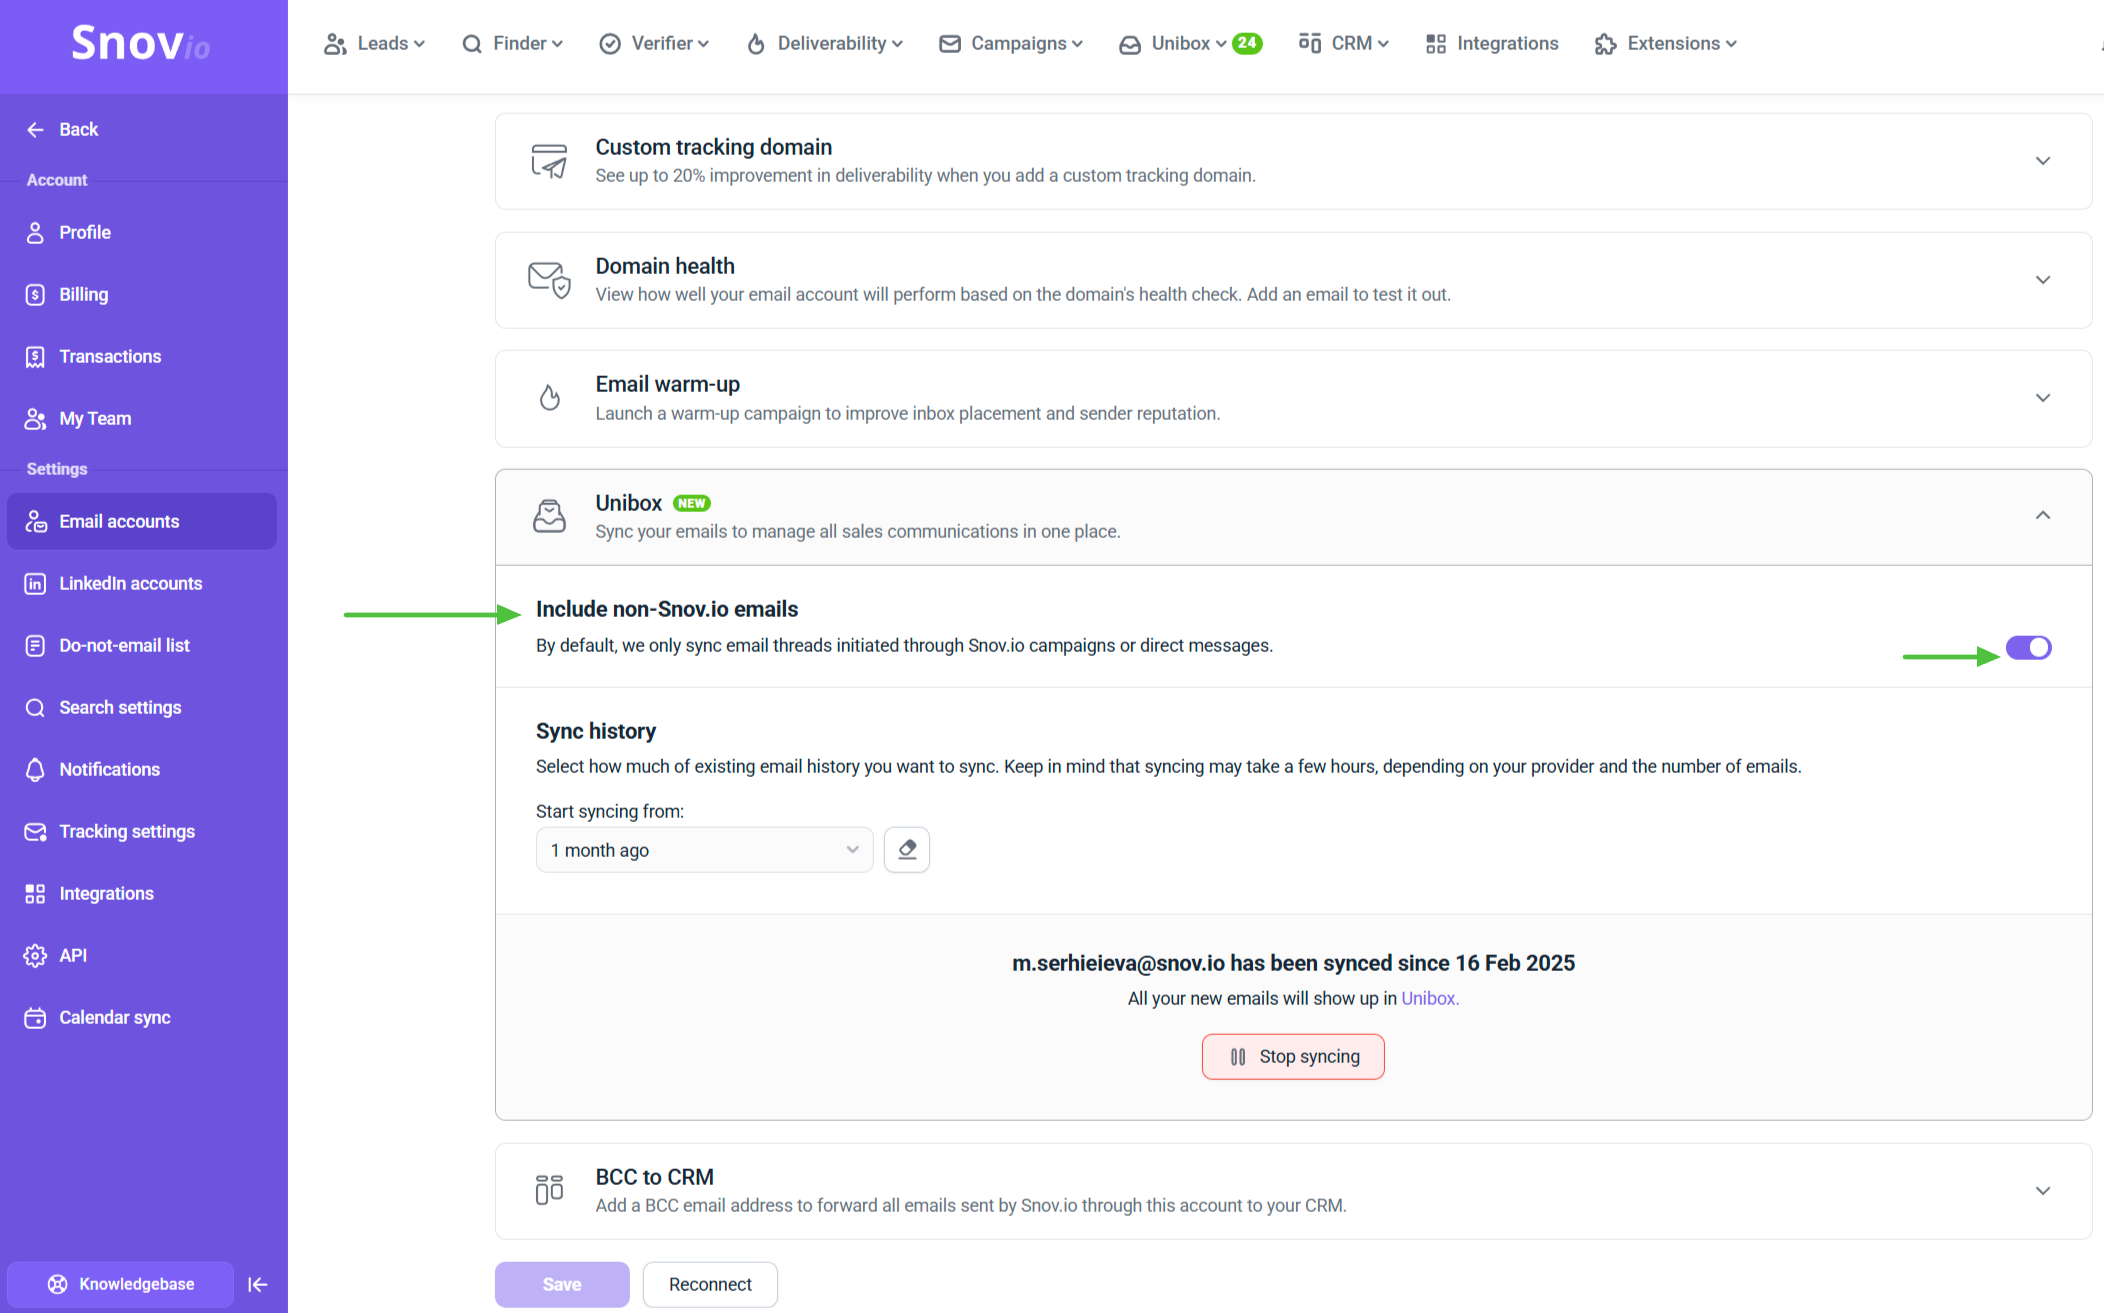Open the Knowledgebase button
The image size is (2104, 1313).
(121, 1284)
